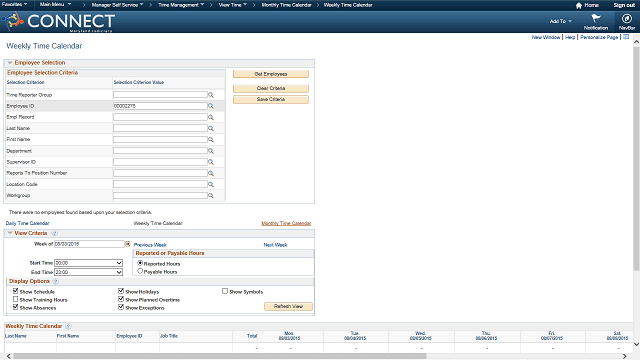Go to Previous Week
The width and height of the screenshot is (640, 360).
150,245
